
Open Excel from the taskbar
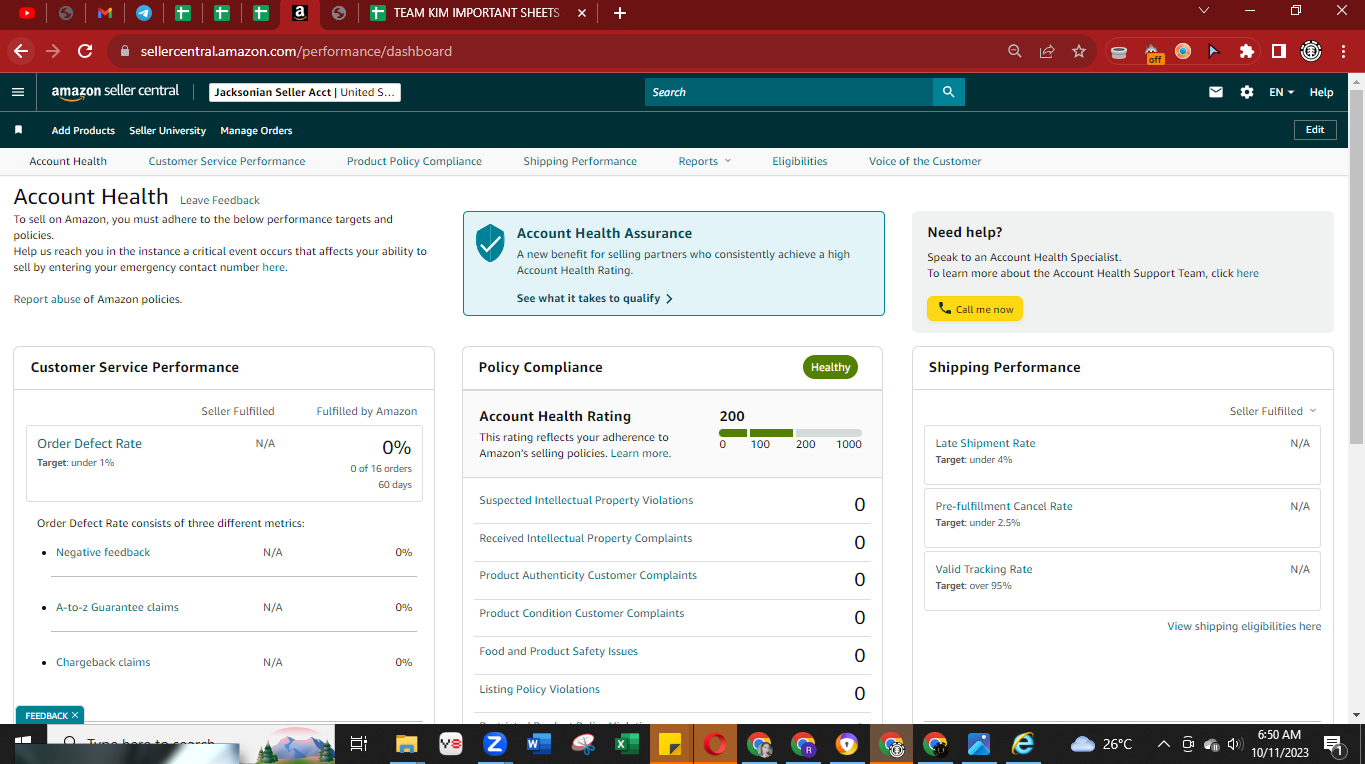626,744
